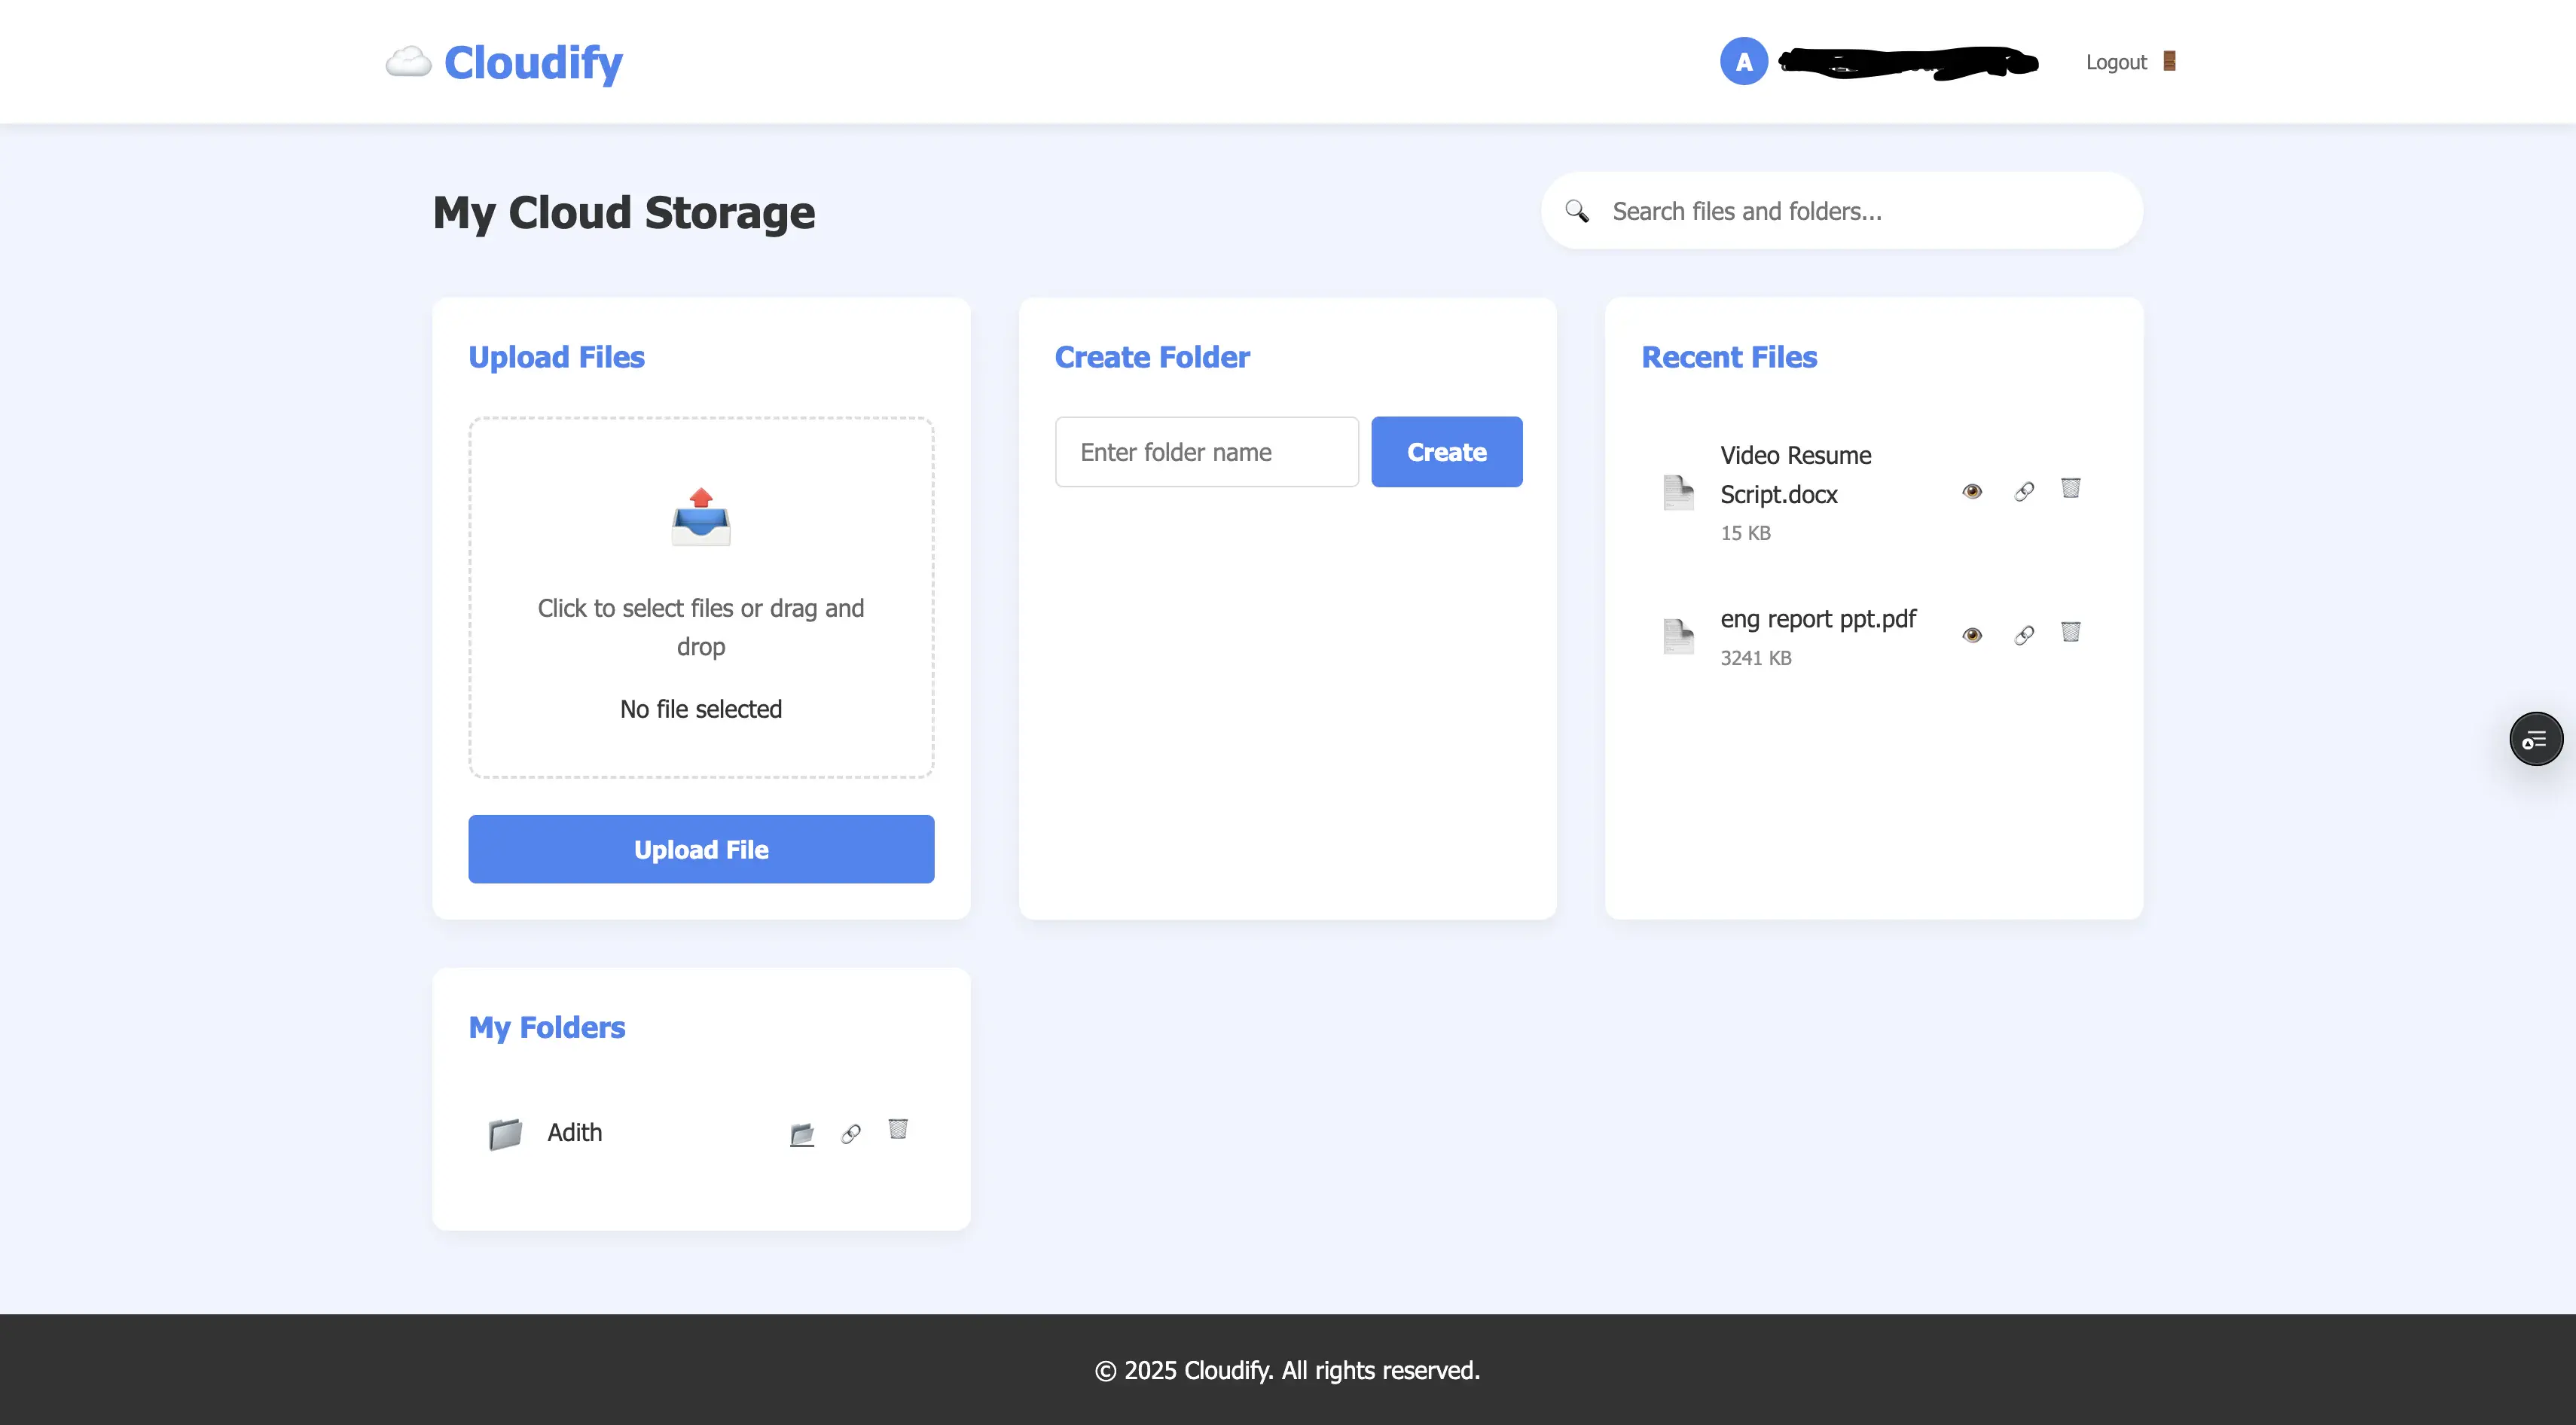Image resolution: width=2576 pixels, height=1425 pixels.
Task: Click eng report ppt.pdf file icon
Action: point(1678,636)
